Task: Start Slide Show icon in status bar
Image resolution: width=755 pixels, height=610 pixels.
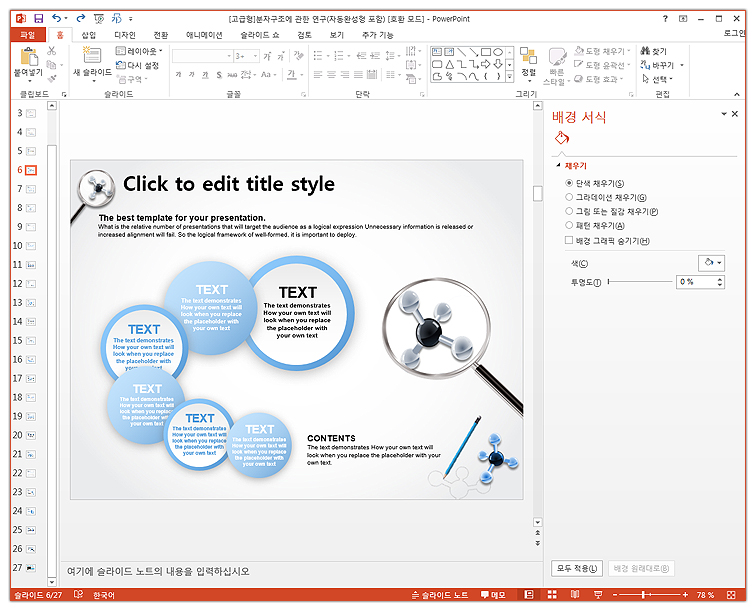Action: 598,595
